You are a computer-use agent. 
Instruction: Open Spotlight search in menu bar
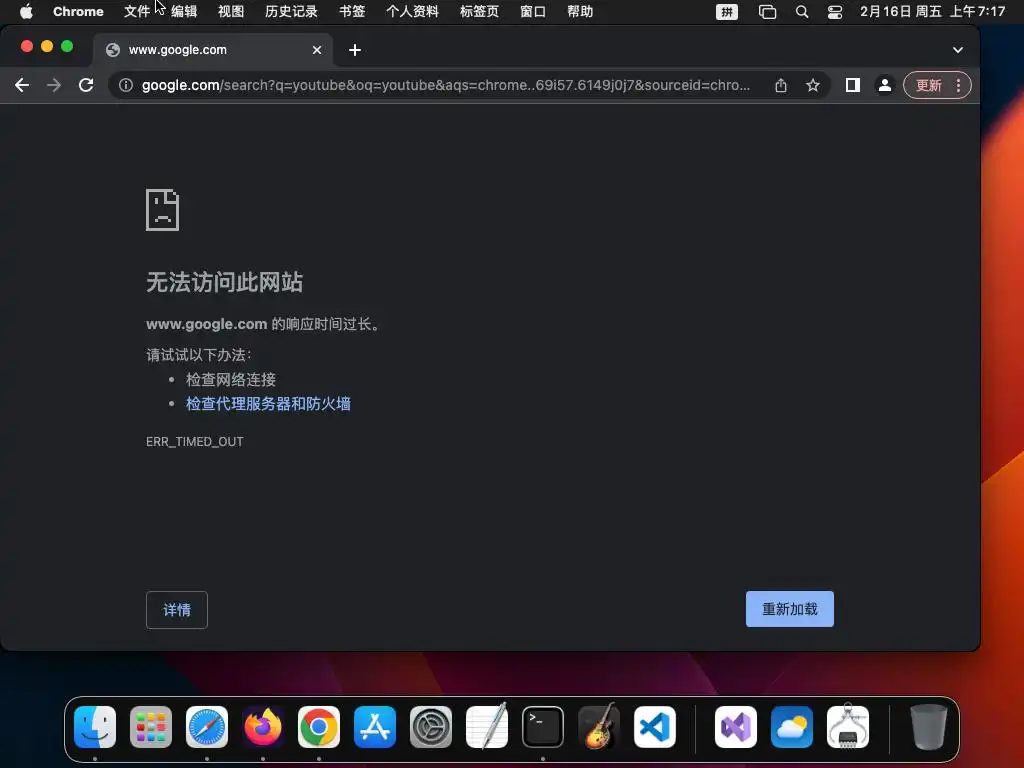pyautogui.click(x=802, y=12)
